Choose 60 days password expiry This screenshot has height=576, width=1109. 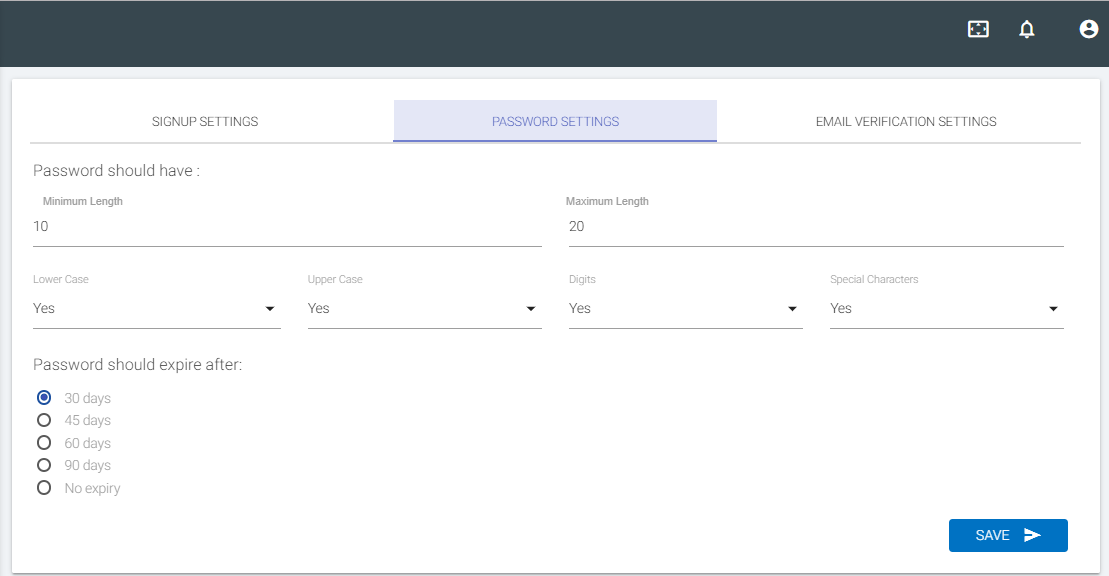[44, 443]
